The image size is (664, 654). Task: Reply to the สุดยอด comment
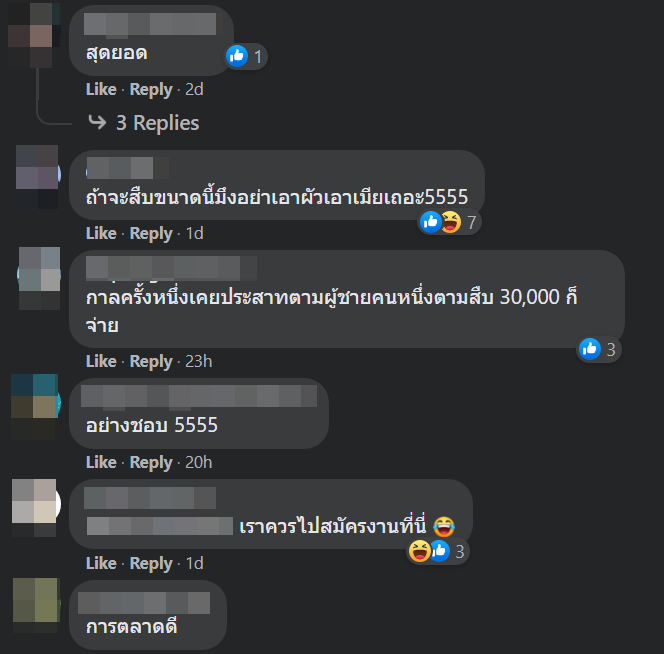[x=151, y=89]
